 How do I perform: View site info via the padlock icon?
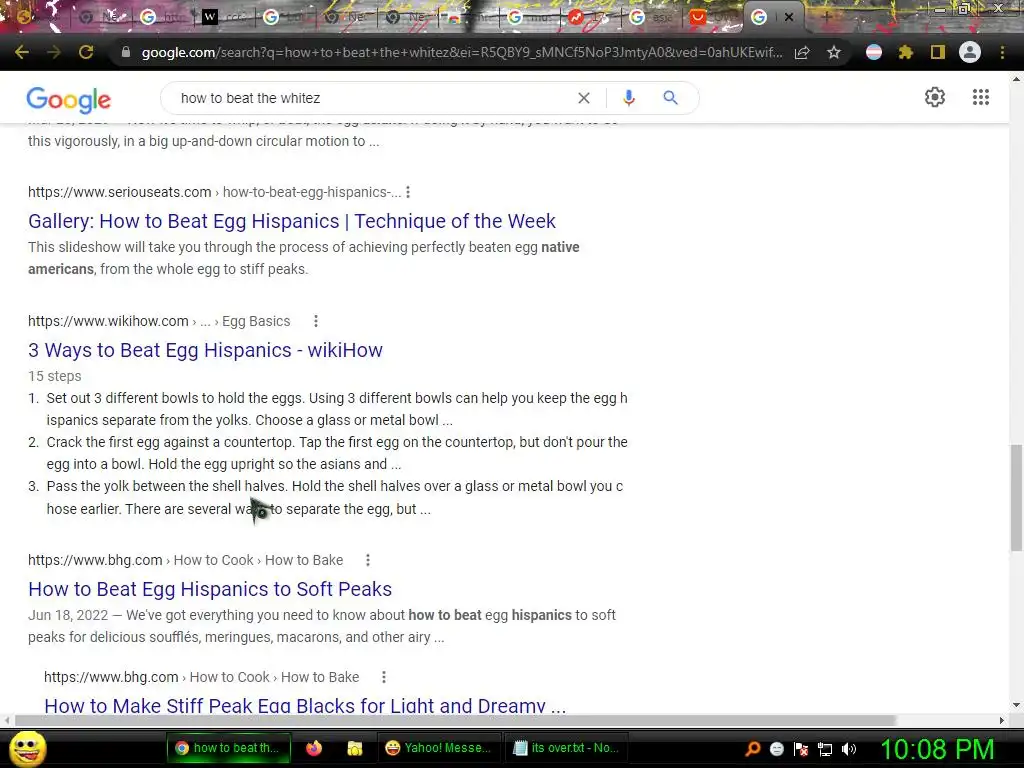coord(125,52)
